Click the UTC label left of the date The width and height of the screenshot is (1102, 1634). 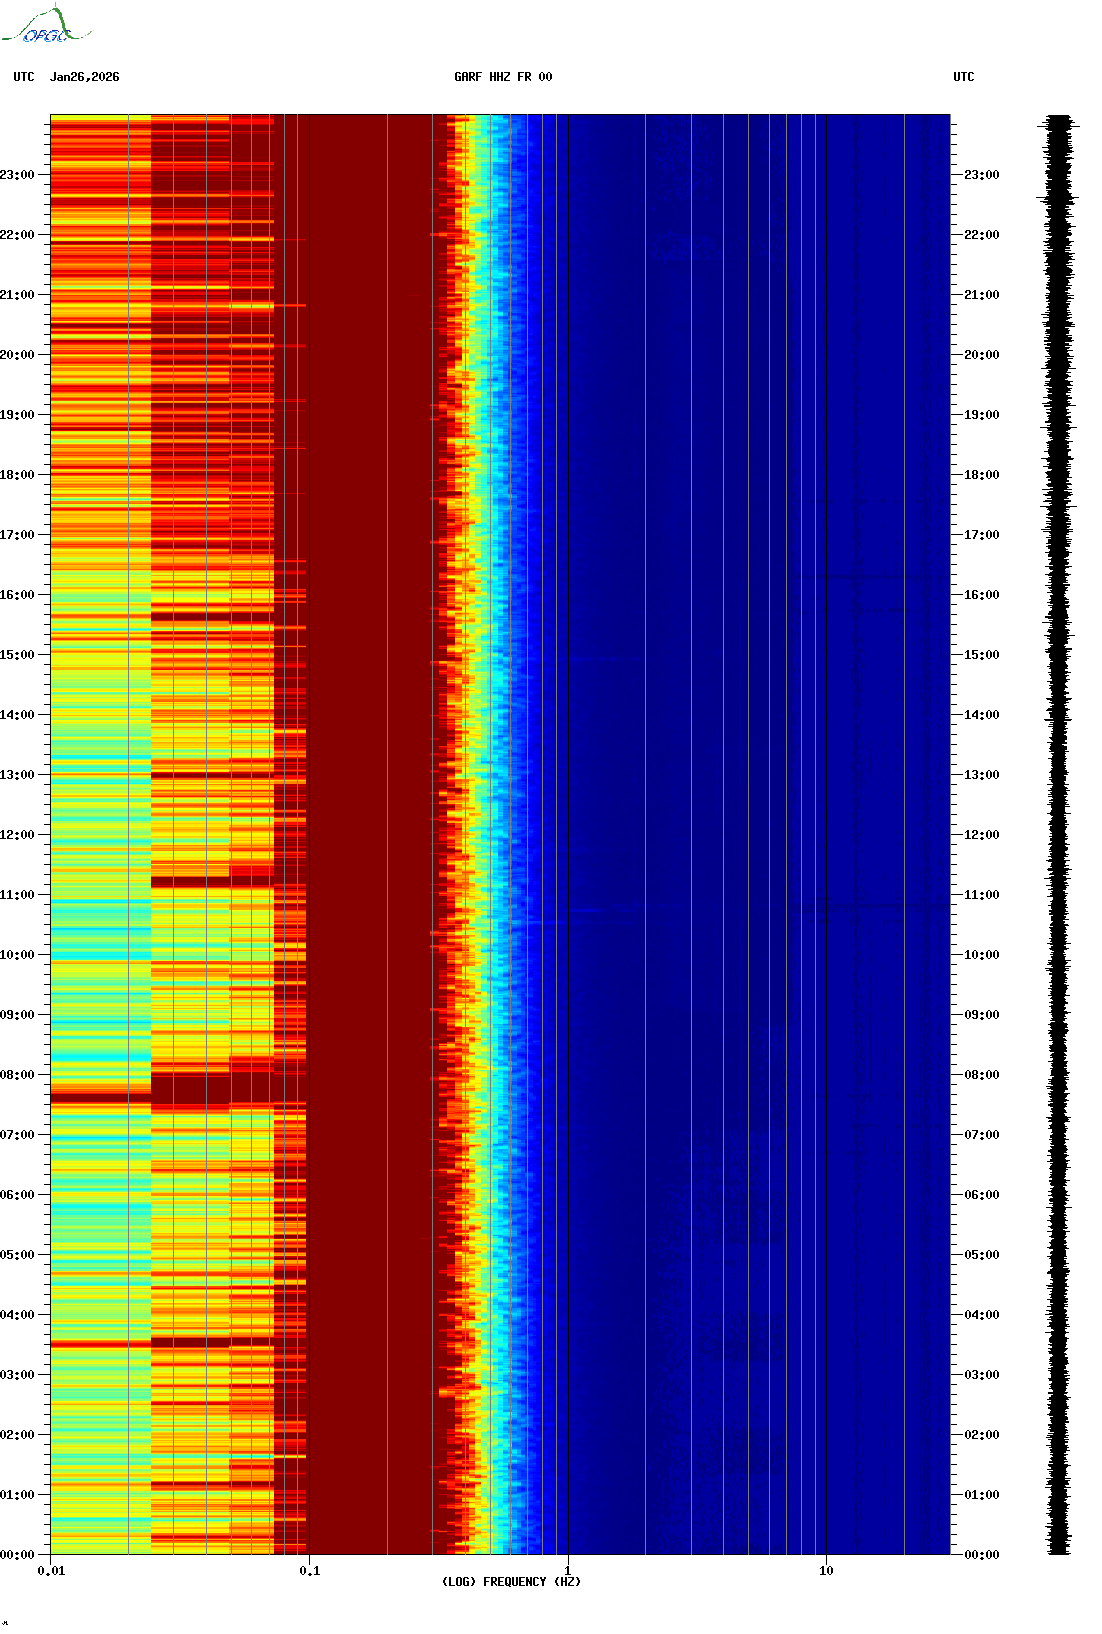[24, 77]
